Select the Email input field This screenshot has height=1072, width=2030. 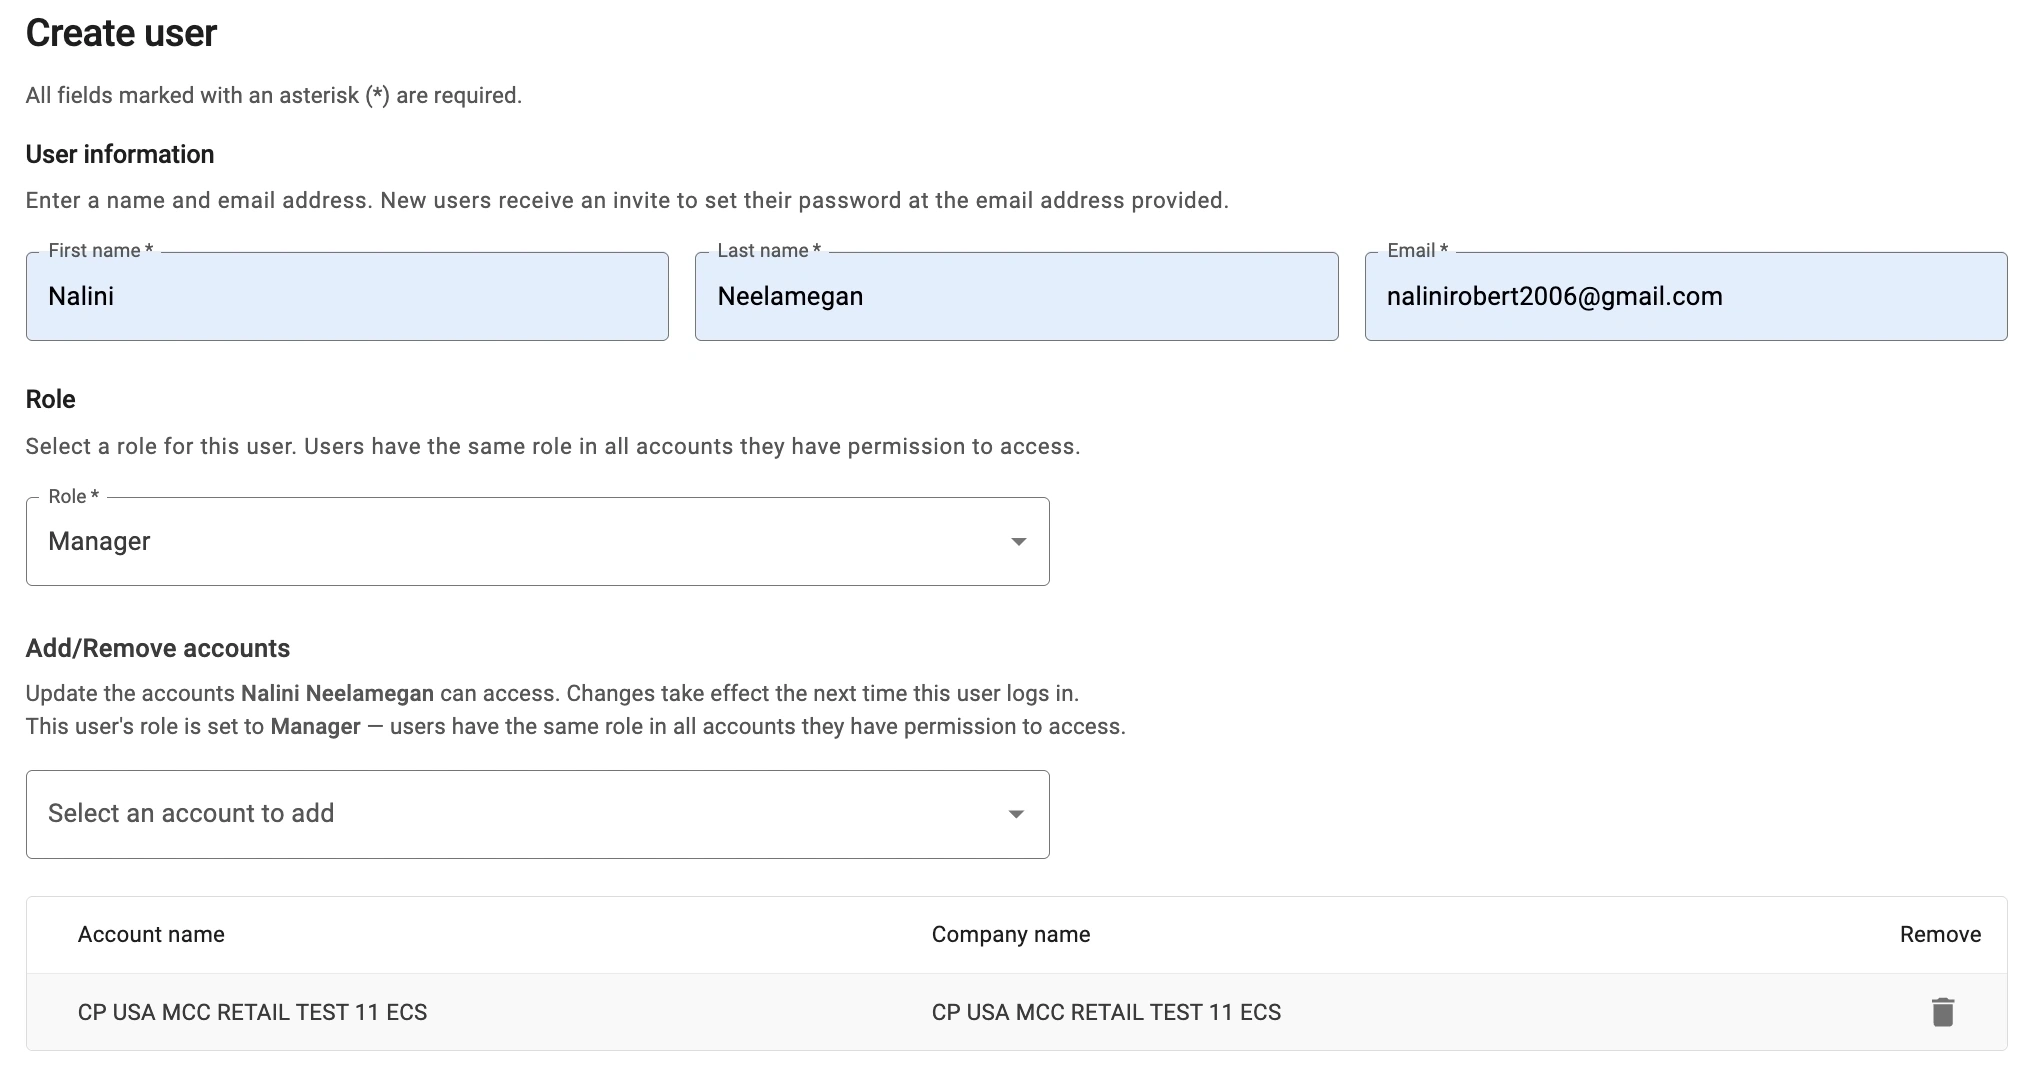tap(1685, 297)
